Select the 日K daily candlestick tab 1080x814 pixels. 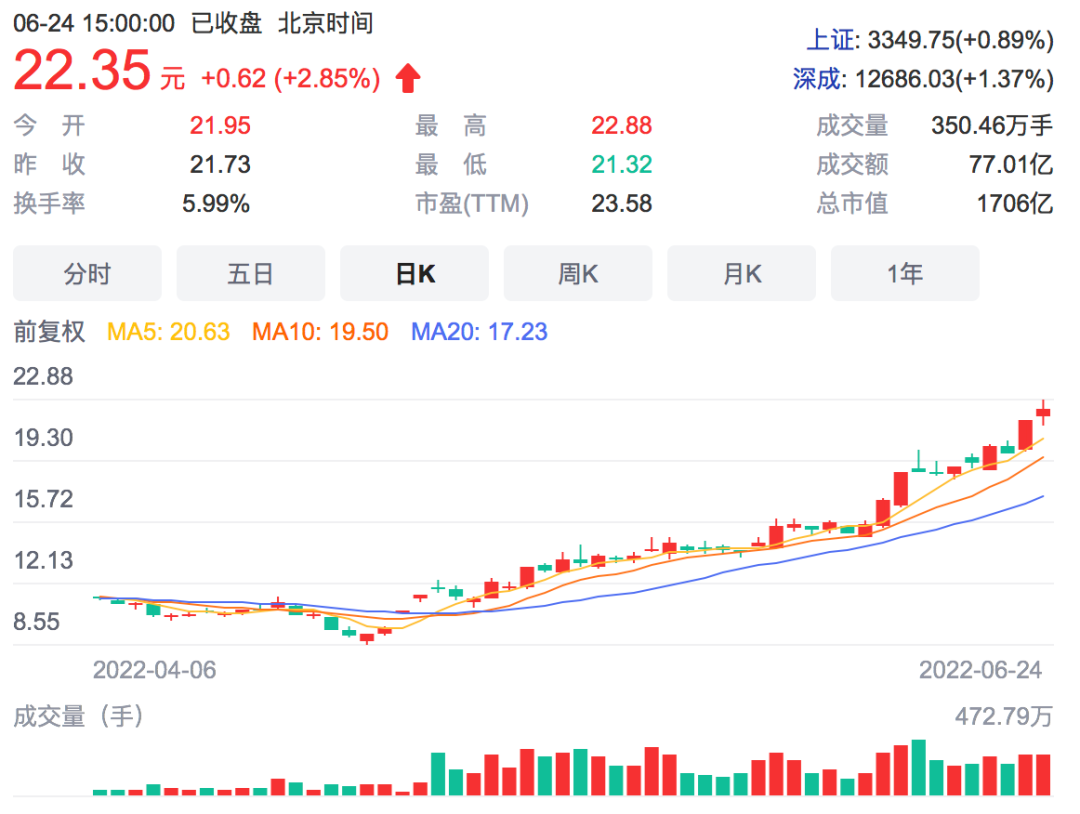pos(414,272)
